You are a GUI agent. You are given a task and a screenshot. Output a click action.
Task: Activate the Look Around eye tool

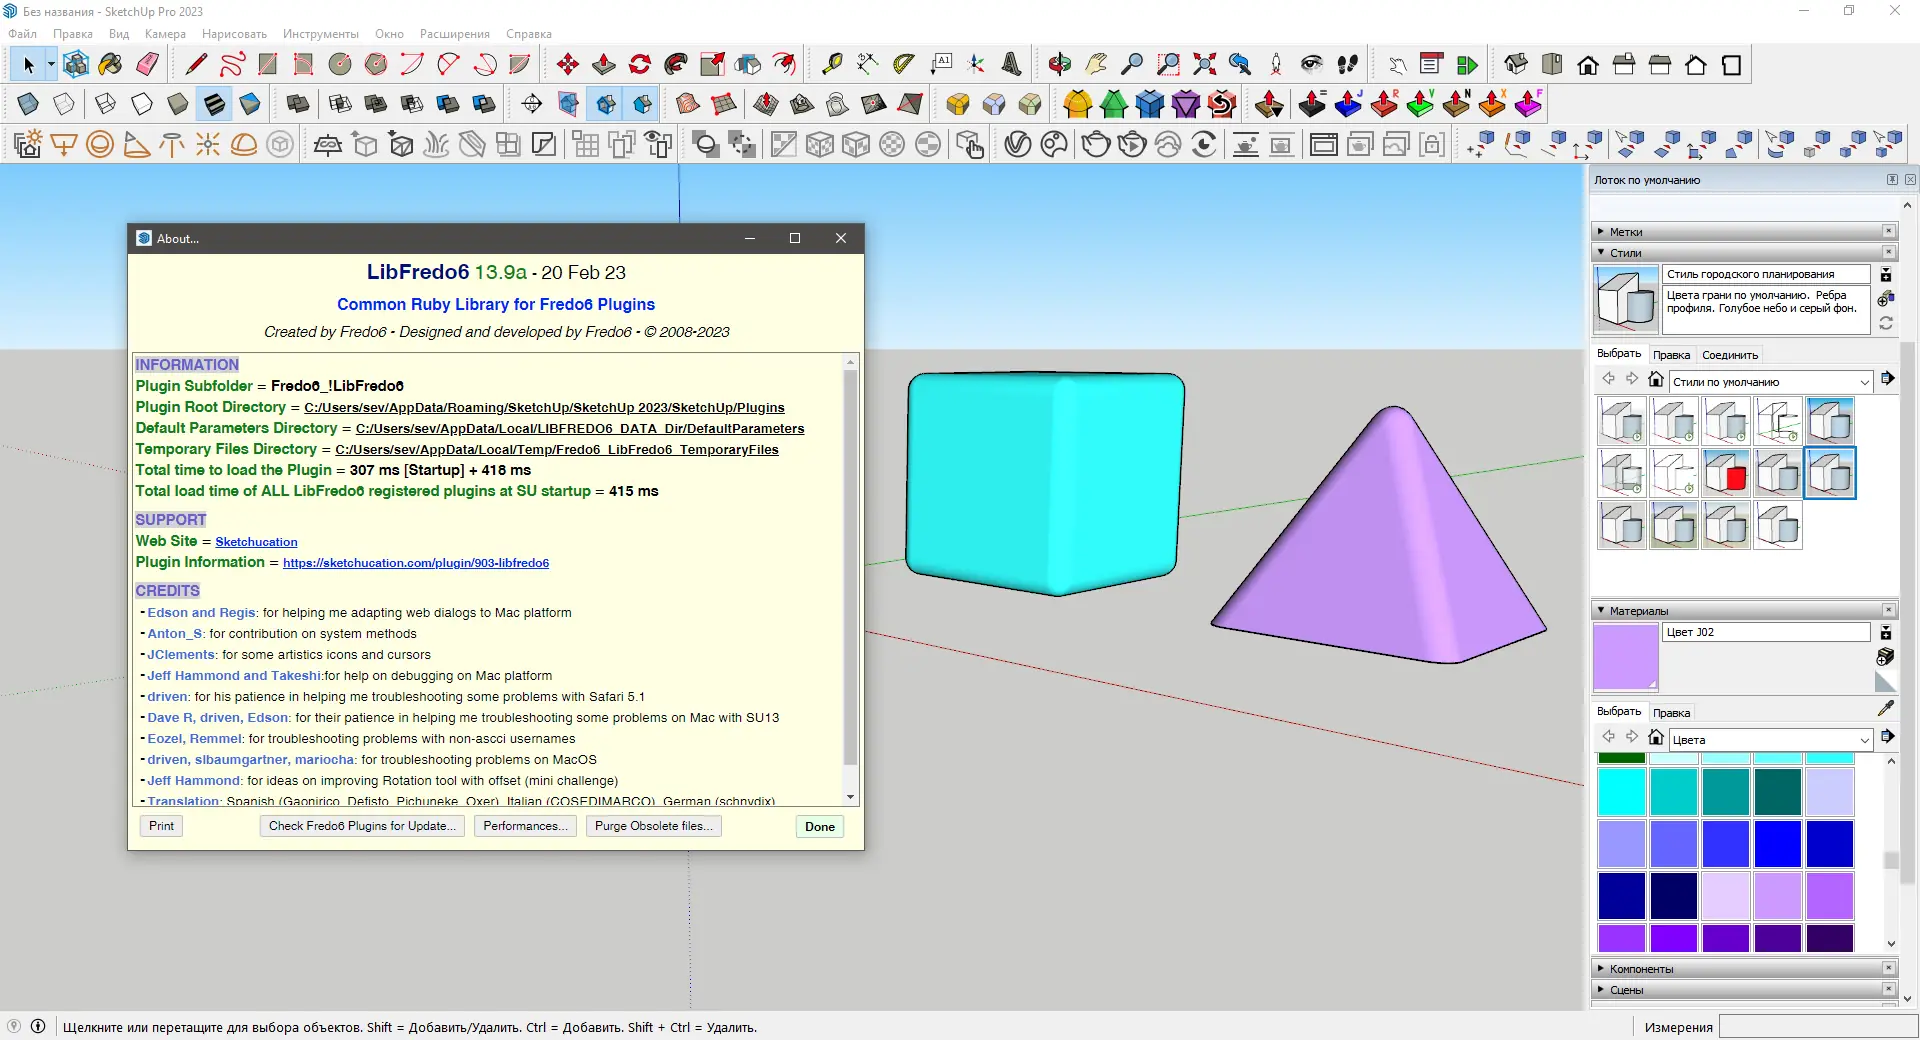click(x=1312, y=65)
